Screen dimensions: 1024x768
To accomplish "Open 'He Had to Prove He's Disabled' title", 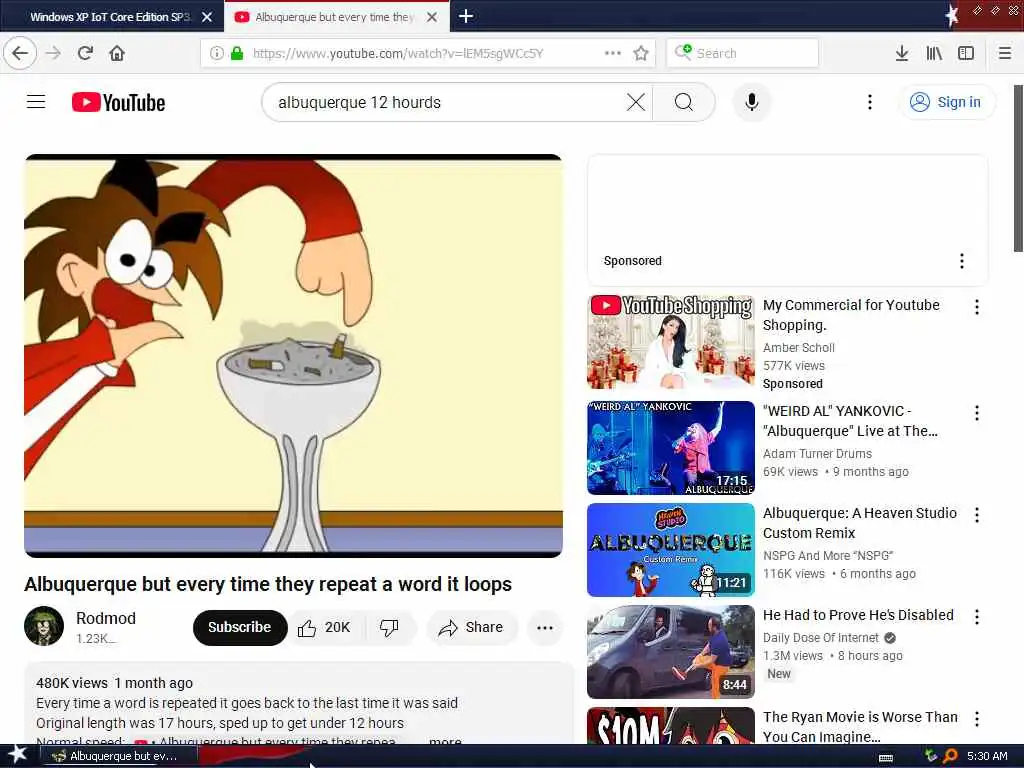I will pos(858,615).
